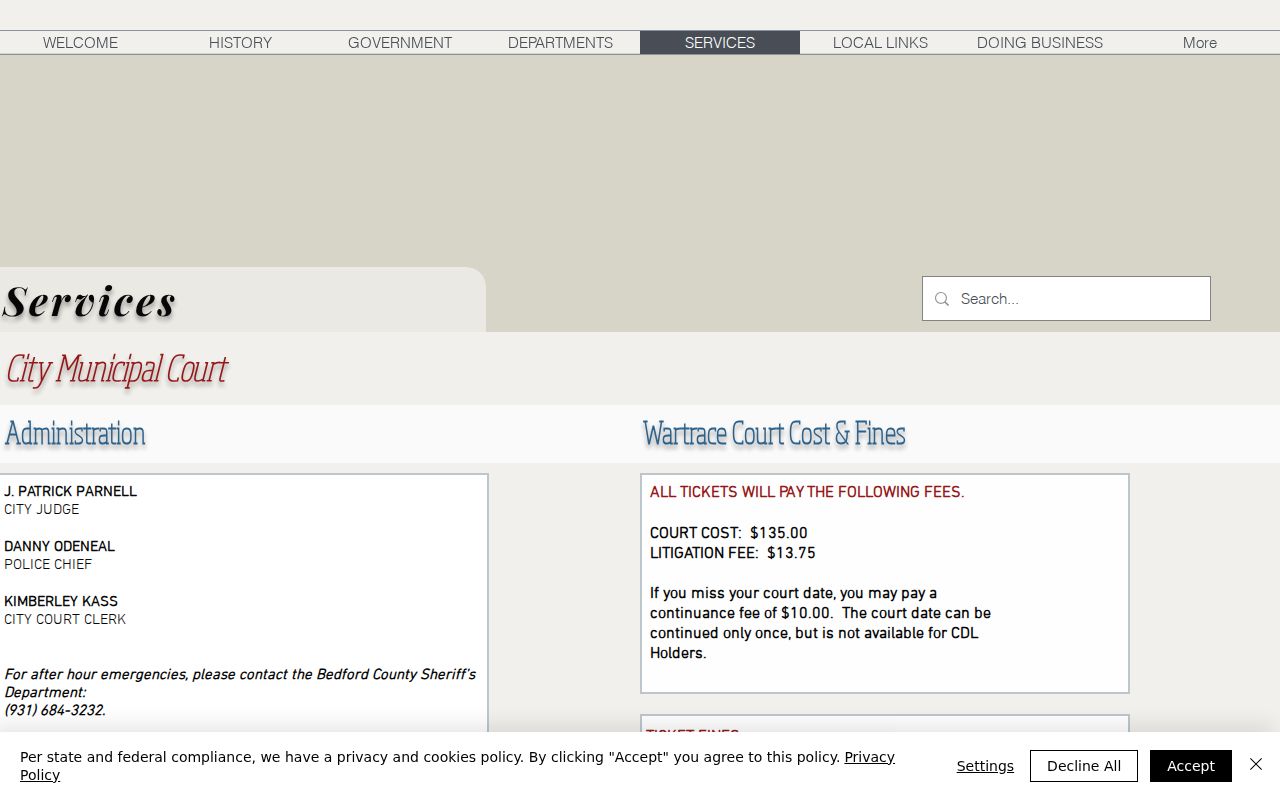Visit the DOING BUSINESS page
Image resolution: width=1280 pixels, height=800 pixels.
point(1040,42)
